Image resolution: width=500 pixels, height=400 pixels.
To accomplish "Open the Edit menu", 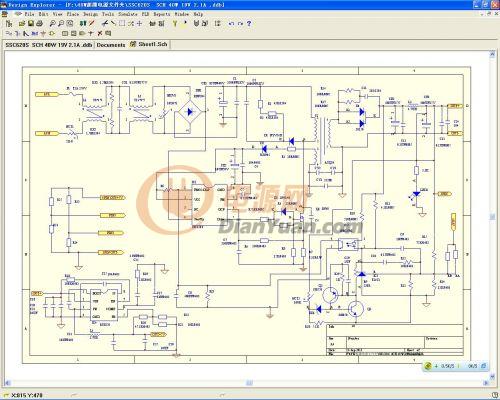I will (x=43, y=14).
